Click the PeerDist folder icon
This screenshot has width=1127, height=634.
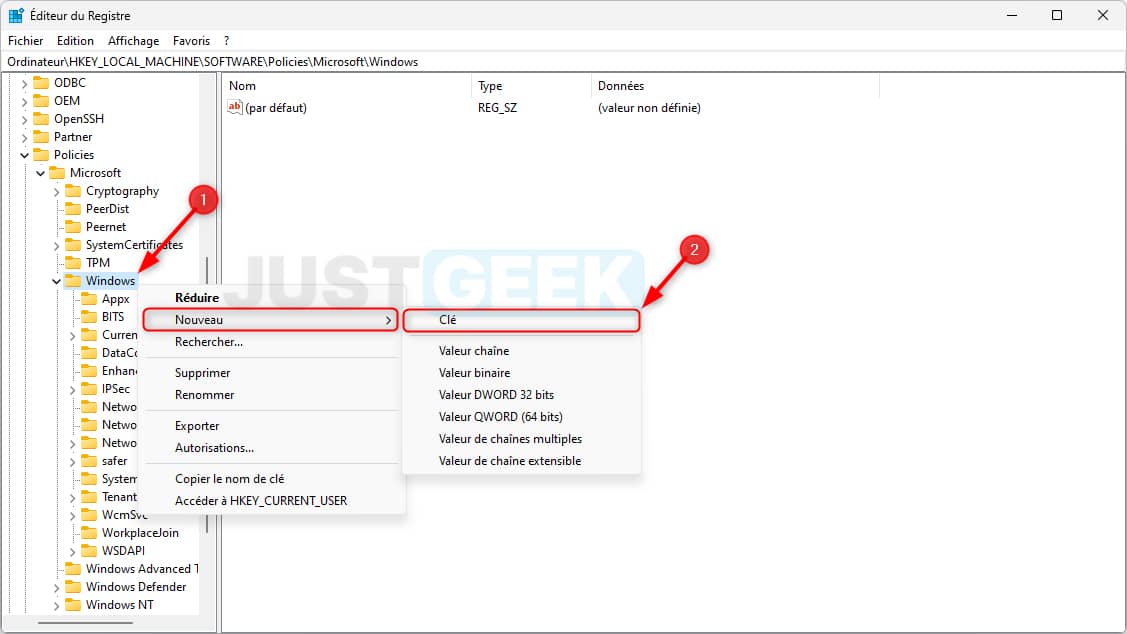[73, 208]
